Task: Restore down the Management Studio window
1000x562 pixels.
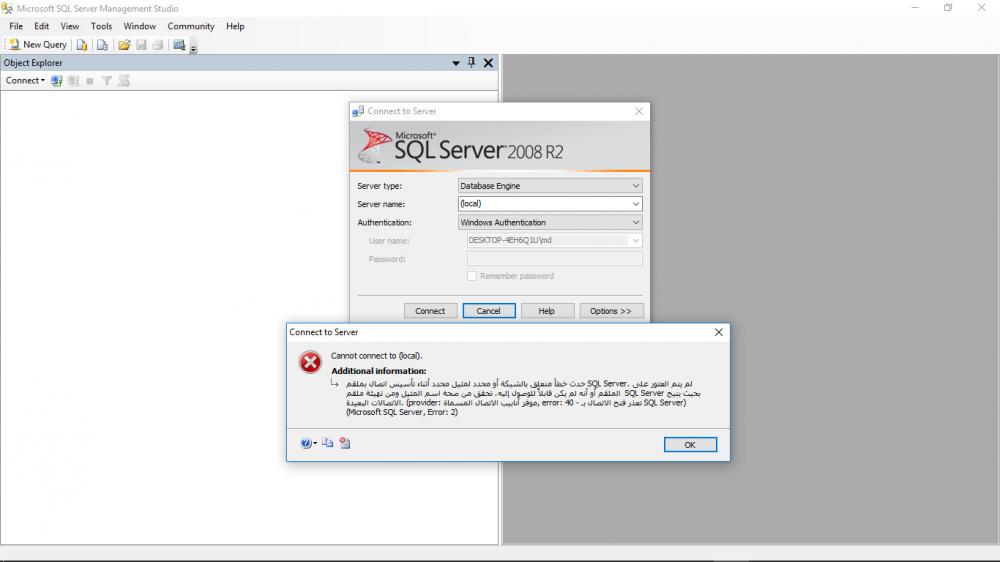Action: 948,8
